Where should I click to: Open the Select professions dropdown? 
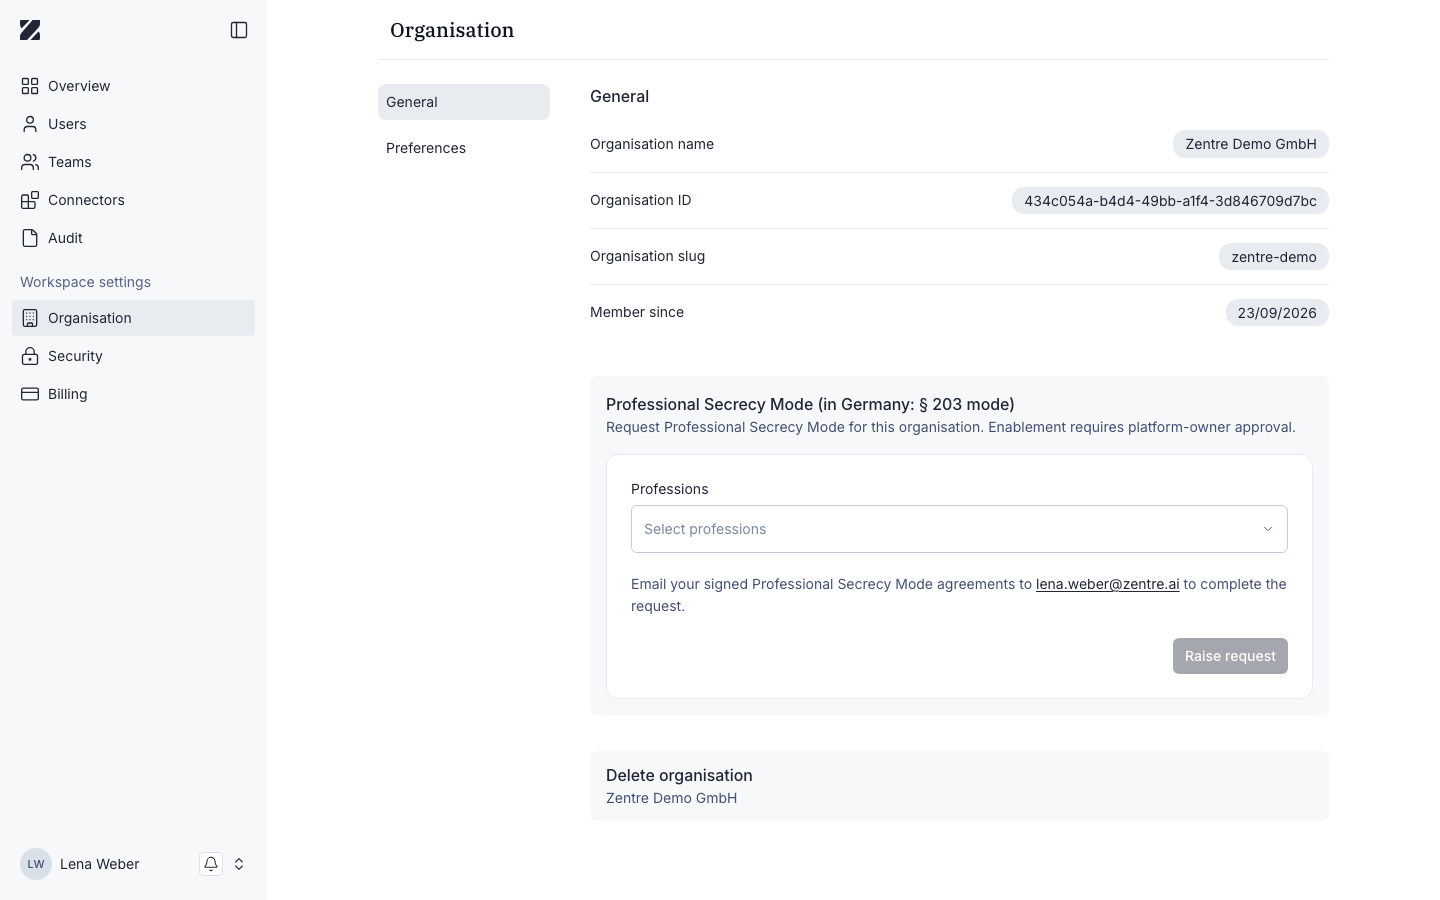click(959, 529)
